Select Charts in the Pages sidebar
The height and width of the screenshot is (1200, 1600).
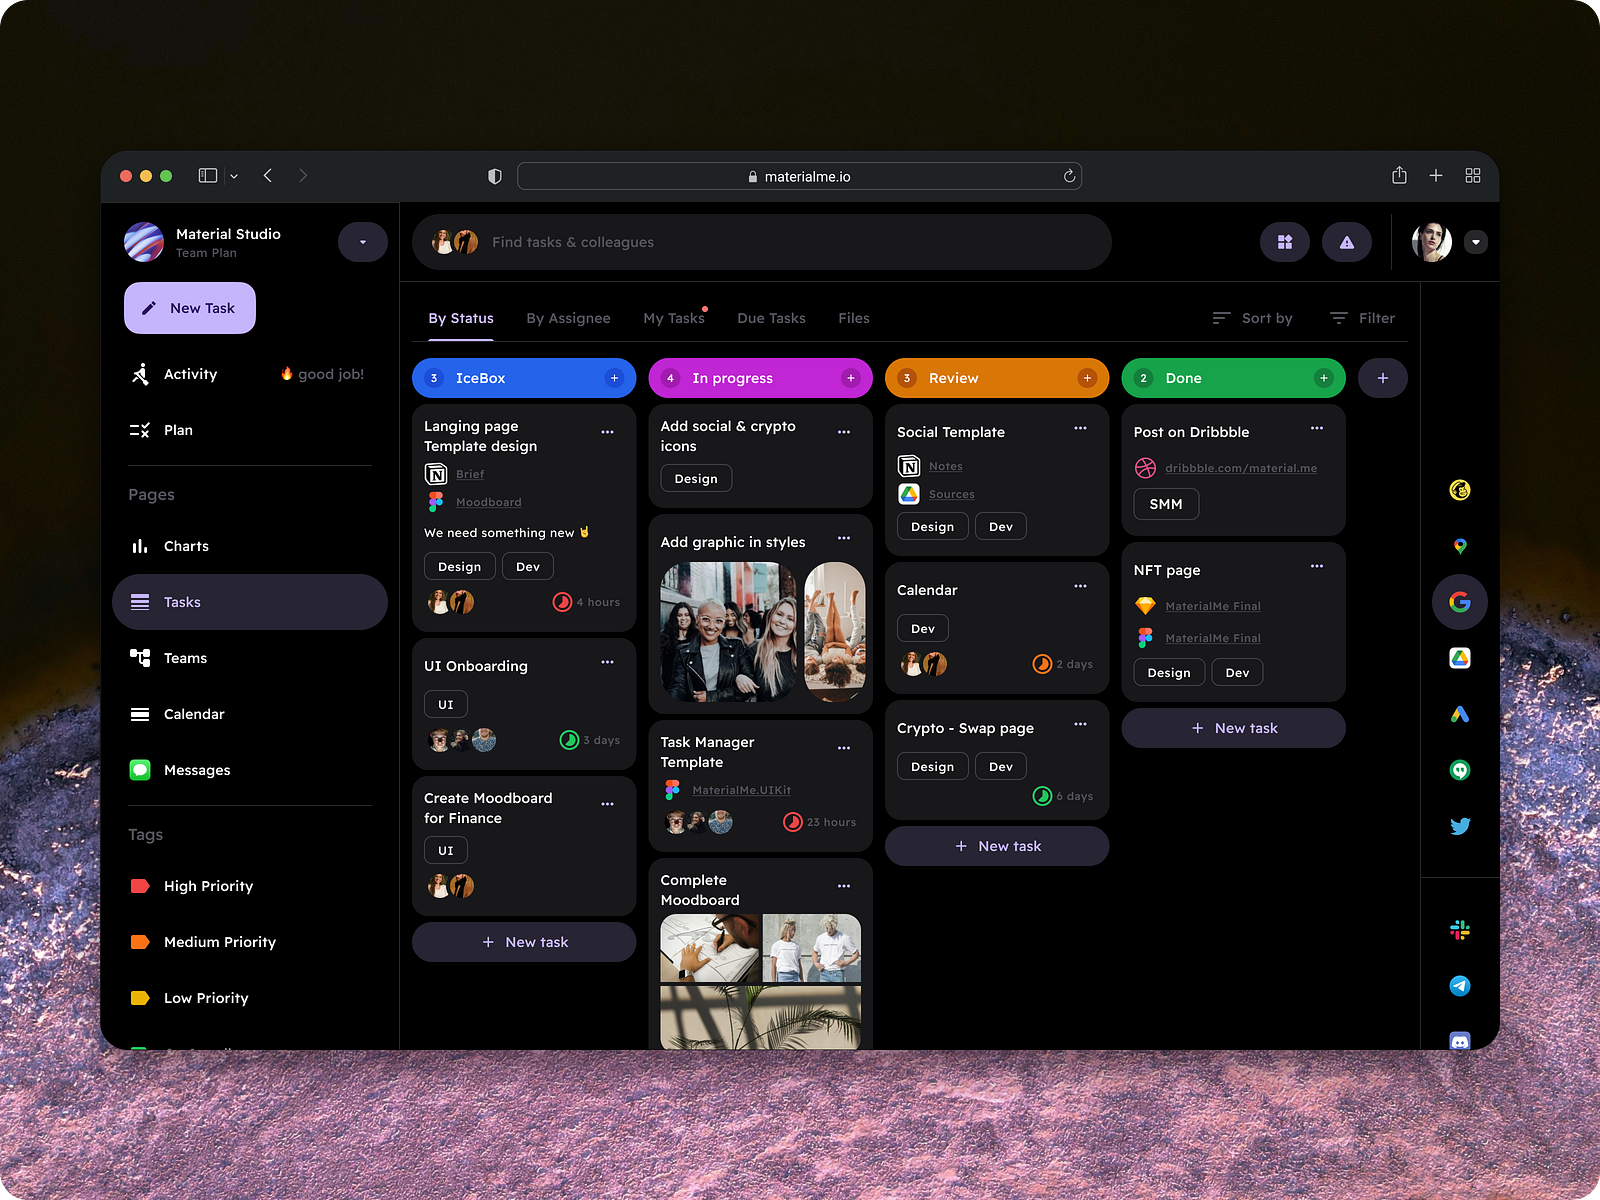click(186, 546)
